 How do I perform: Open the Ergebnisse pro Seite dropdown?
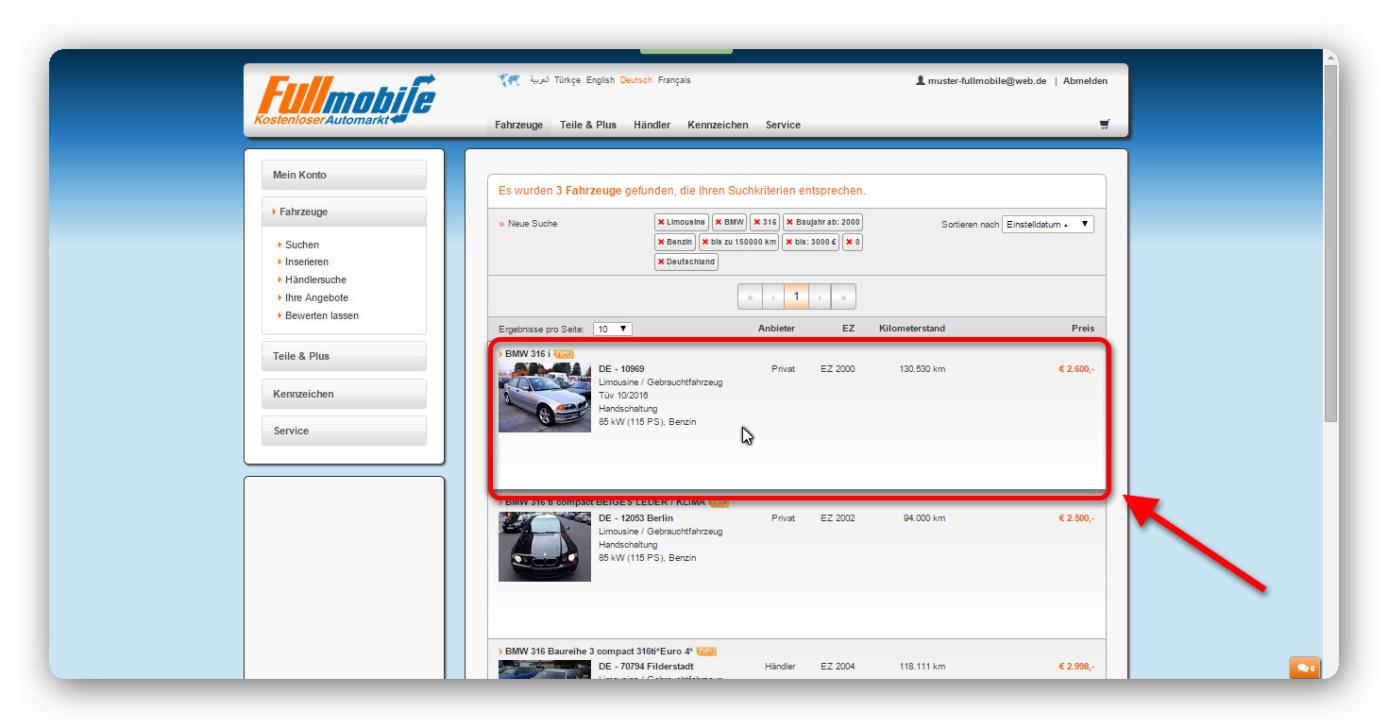coord(612,328)
